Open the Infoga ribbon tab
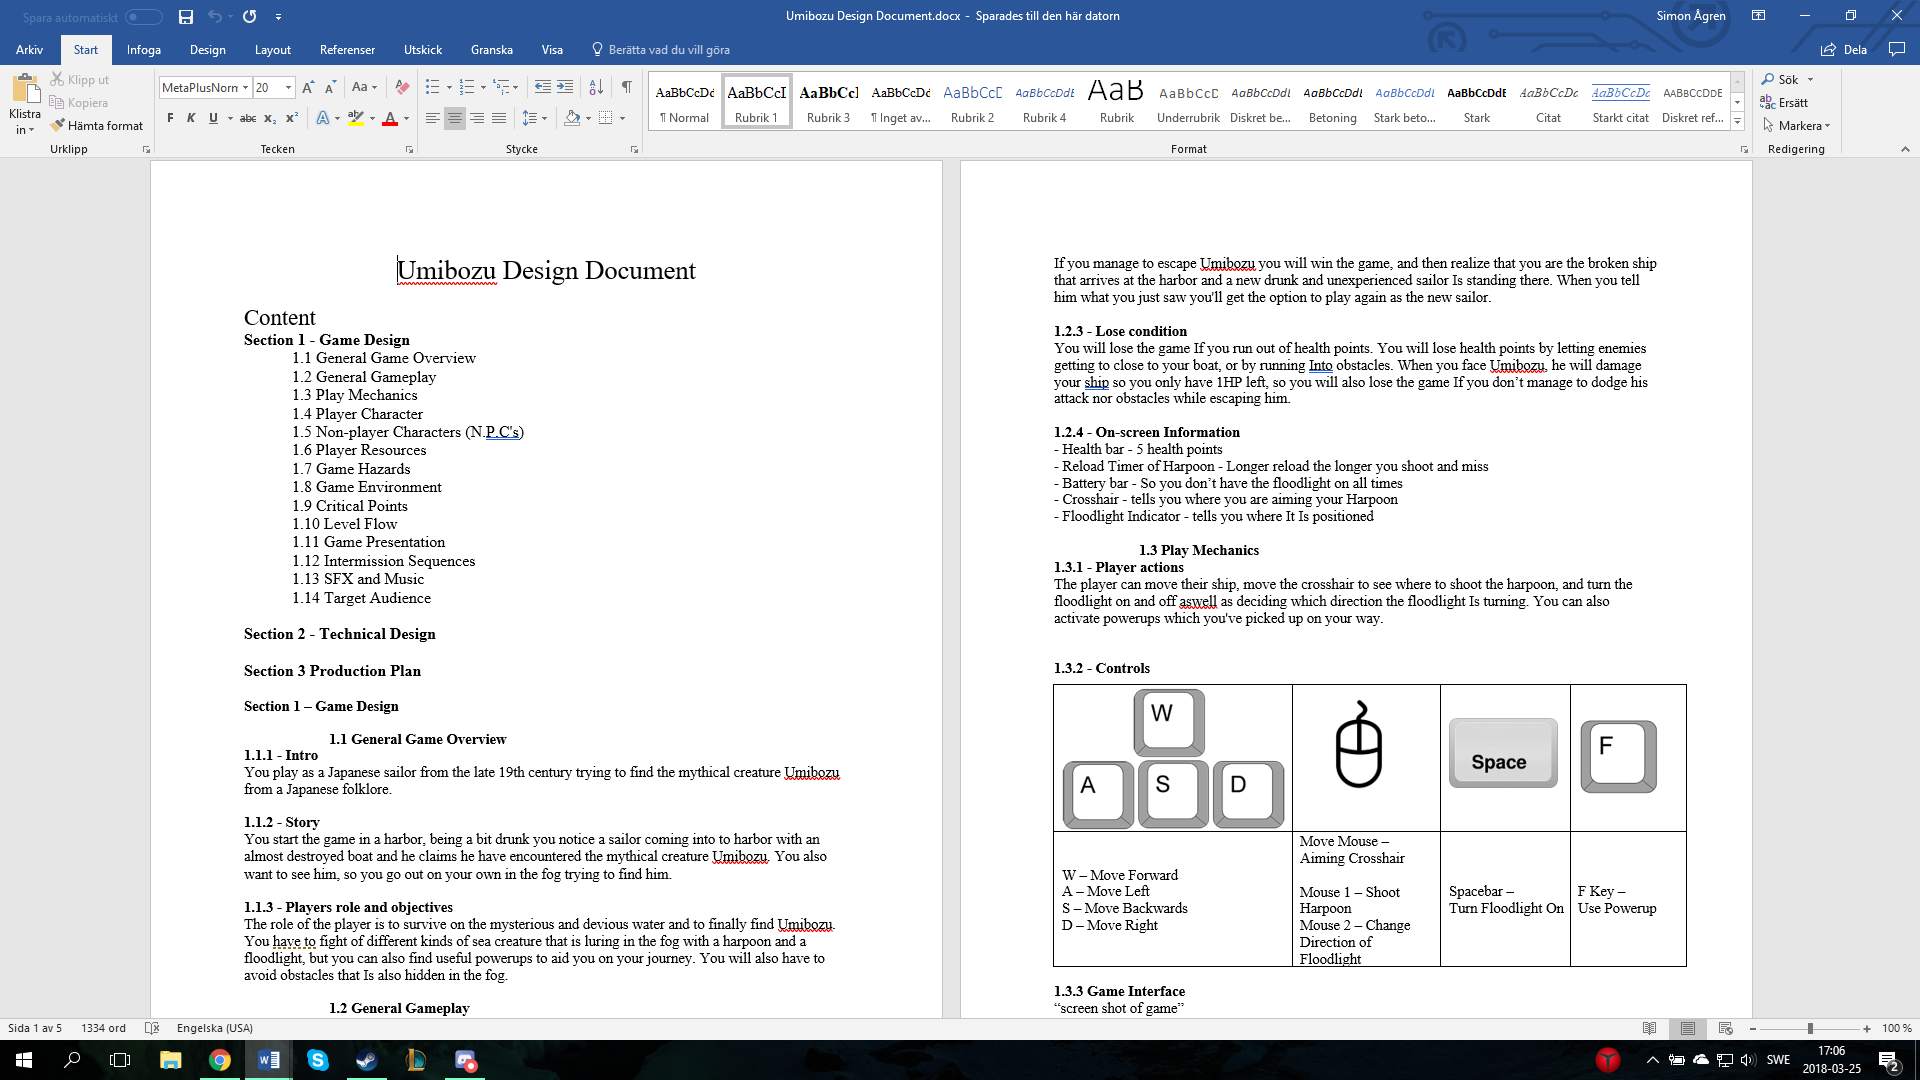 (x=143, y=49)
